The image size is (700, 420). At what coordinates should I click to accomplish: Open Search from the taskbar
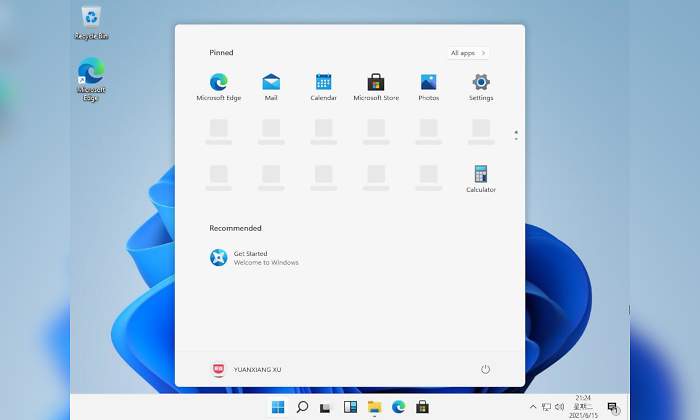click(302, 407)
